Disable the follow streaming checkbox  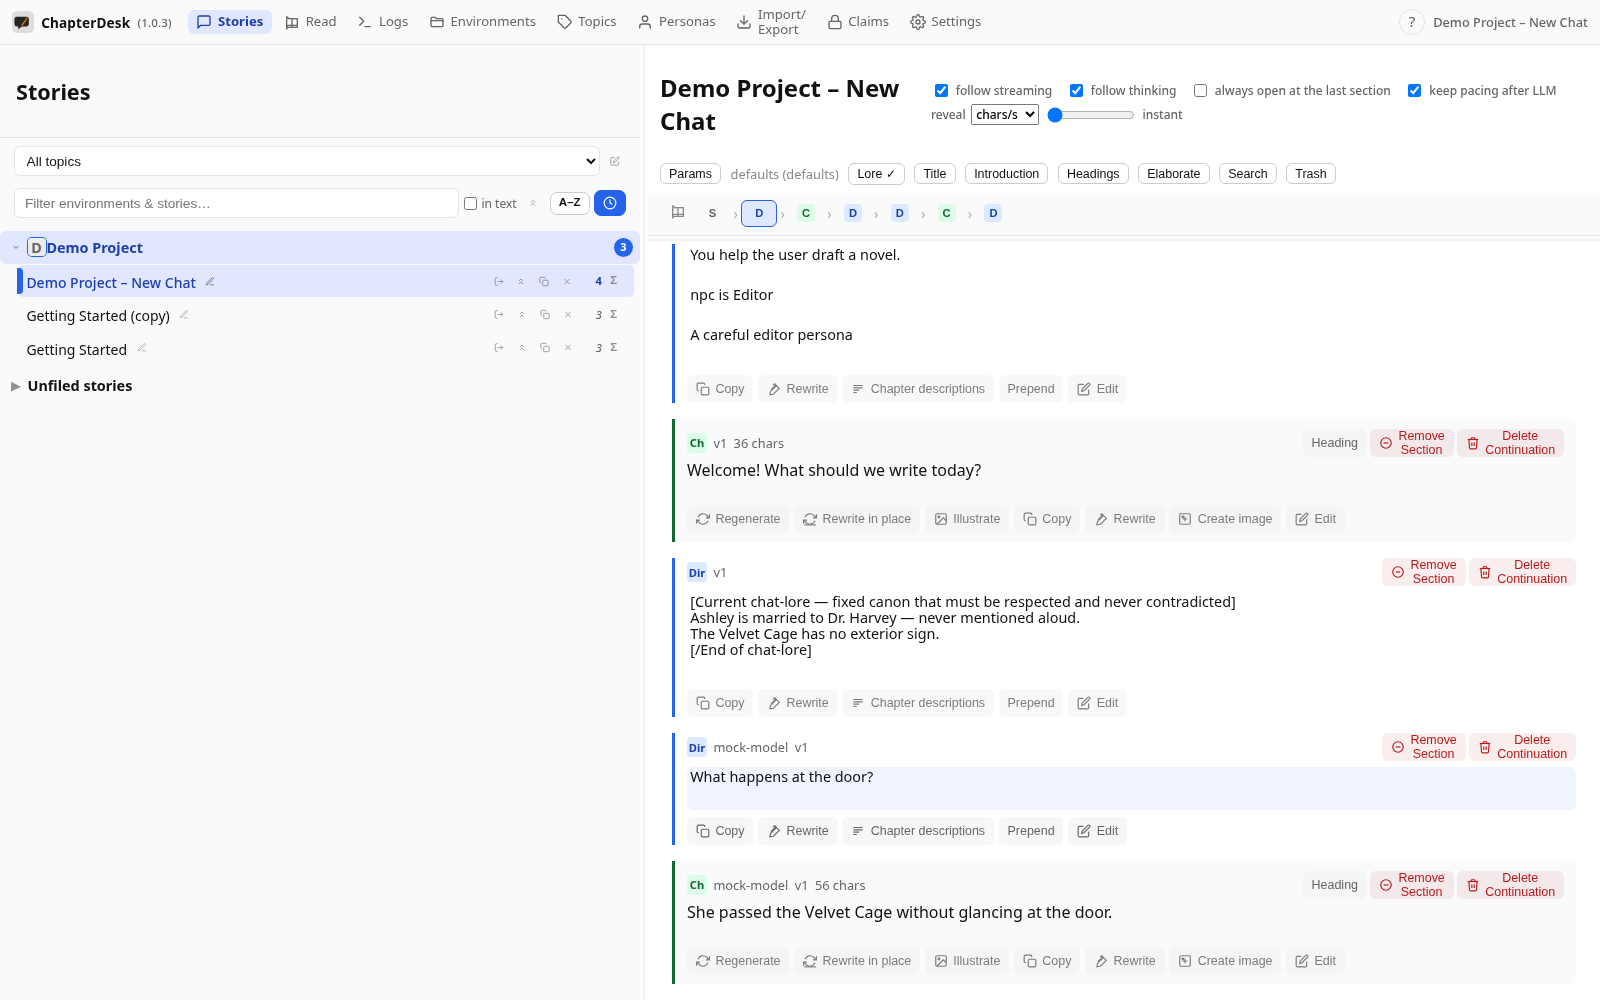coord(941,91)
